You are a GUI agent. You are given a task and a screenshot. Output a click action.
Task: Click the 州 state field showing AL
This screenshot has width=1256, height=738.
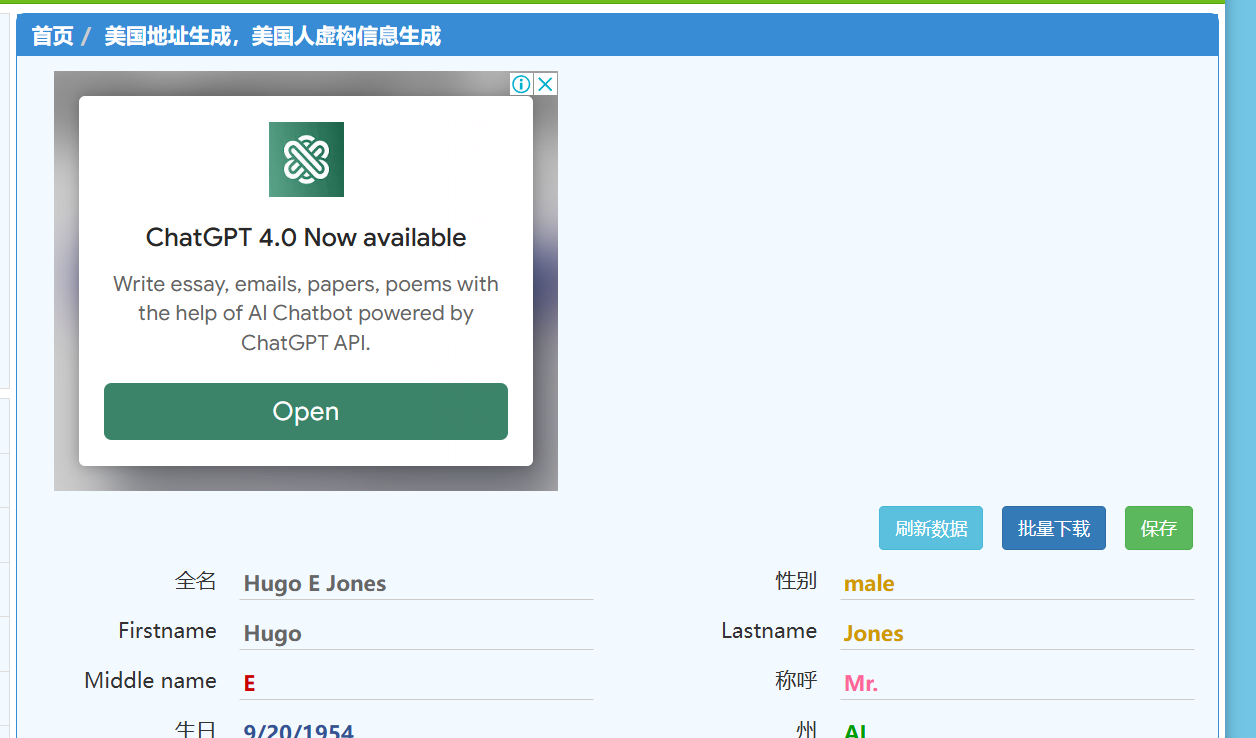[1016, 729]
